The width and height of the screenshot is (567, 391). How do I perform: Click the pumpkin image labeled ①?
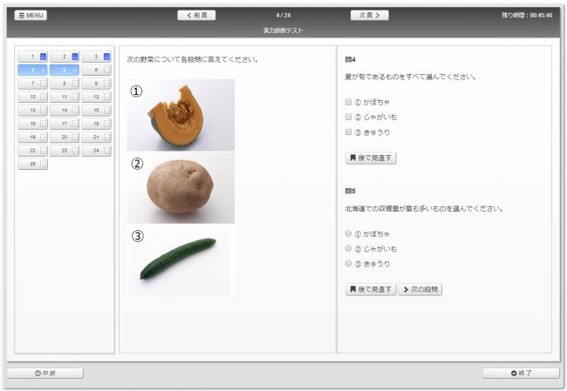[x=181, y=115]
